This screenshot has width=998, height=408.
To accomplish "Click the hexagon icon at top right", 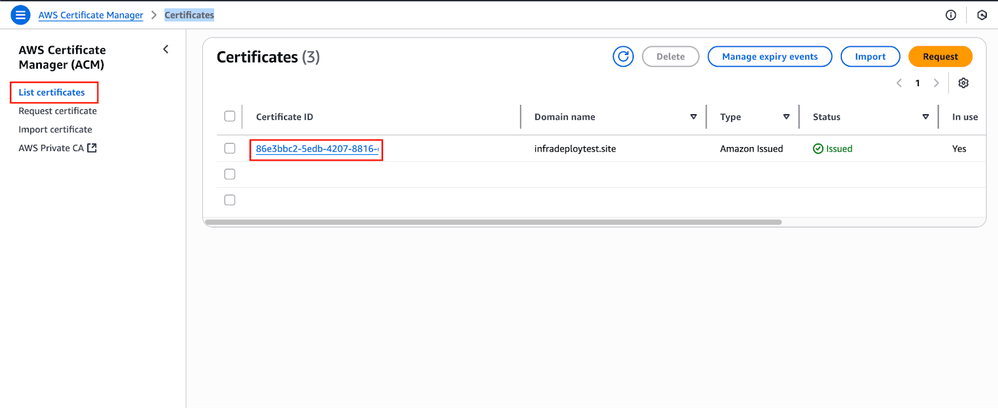I will pyautogui.click(x=982, y=15).
